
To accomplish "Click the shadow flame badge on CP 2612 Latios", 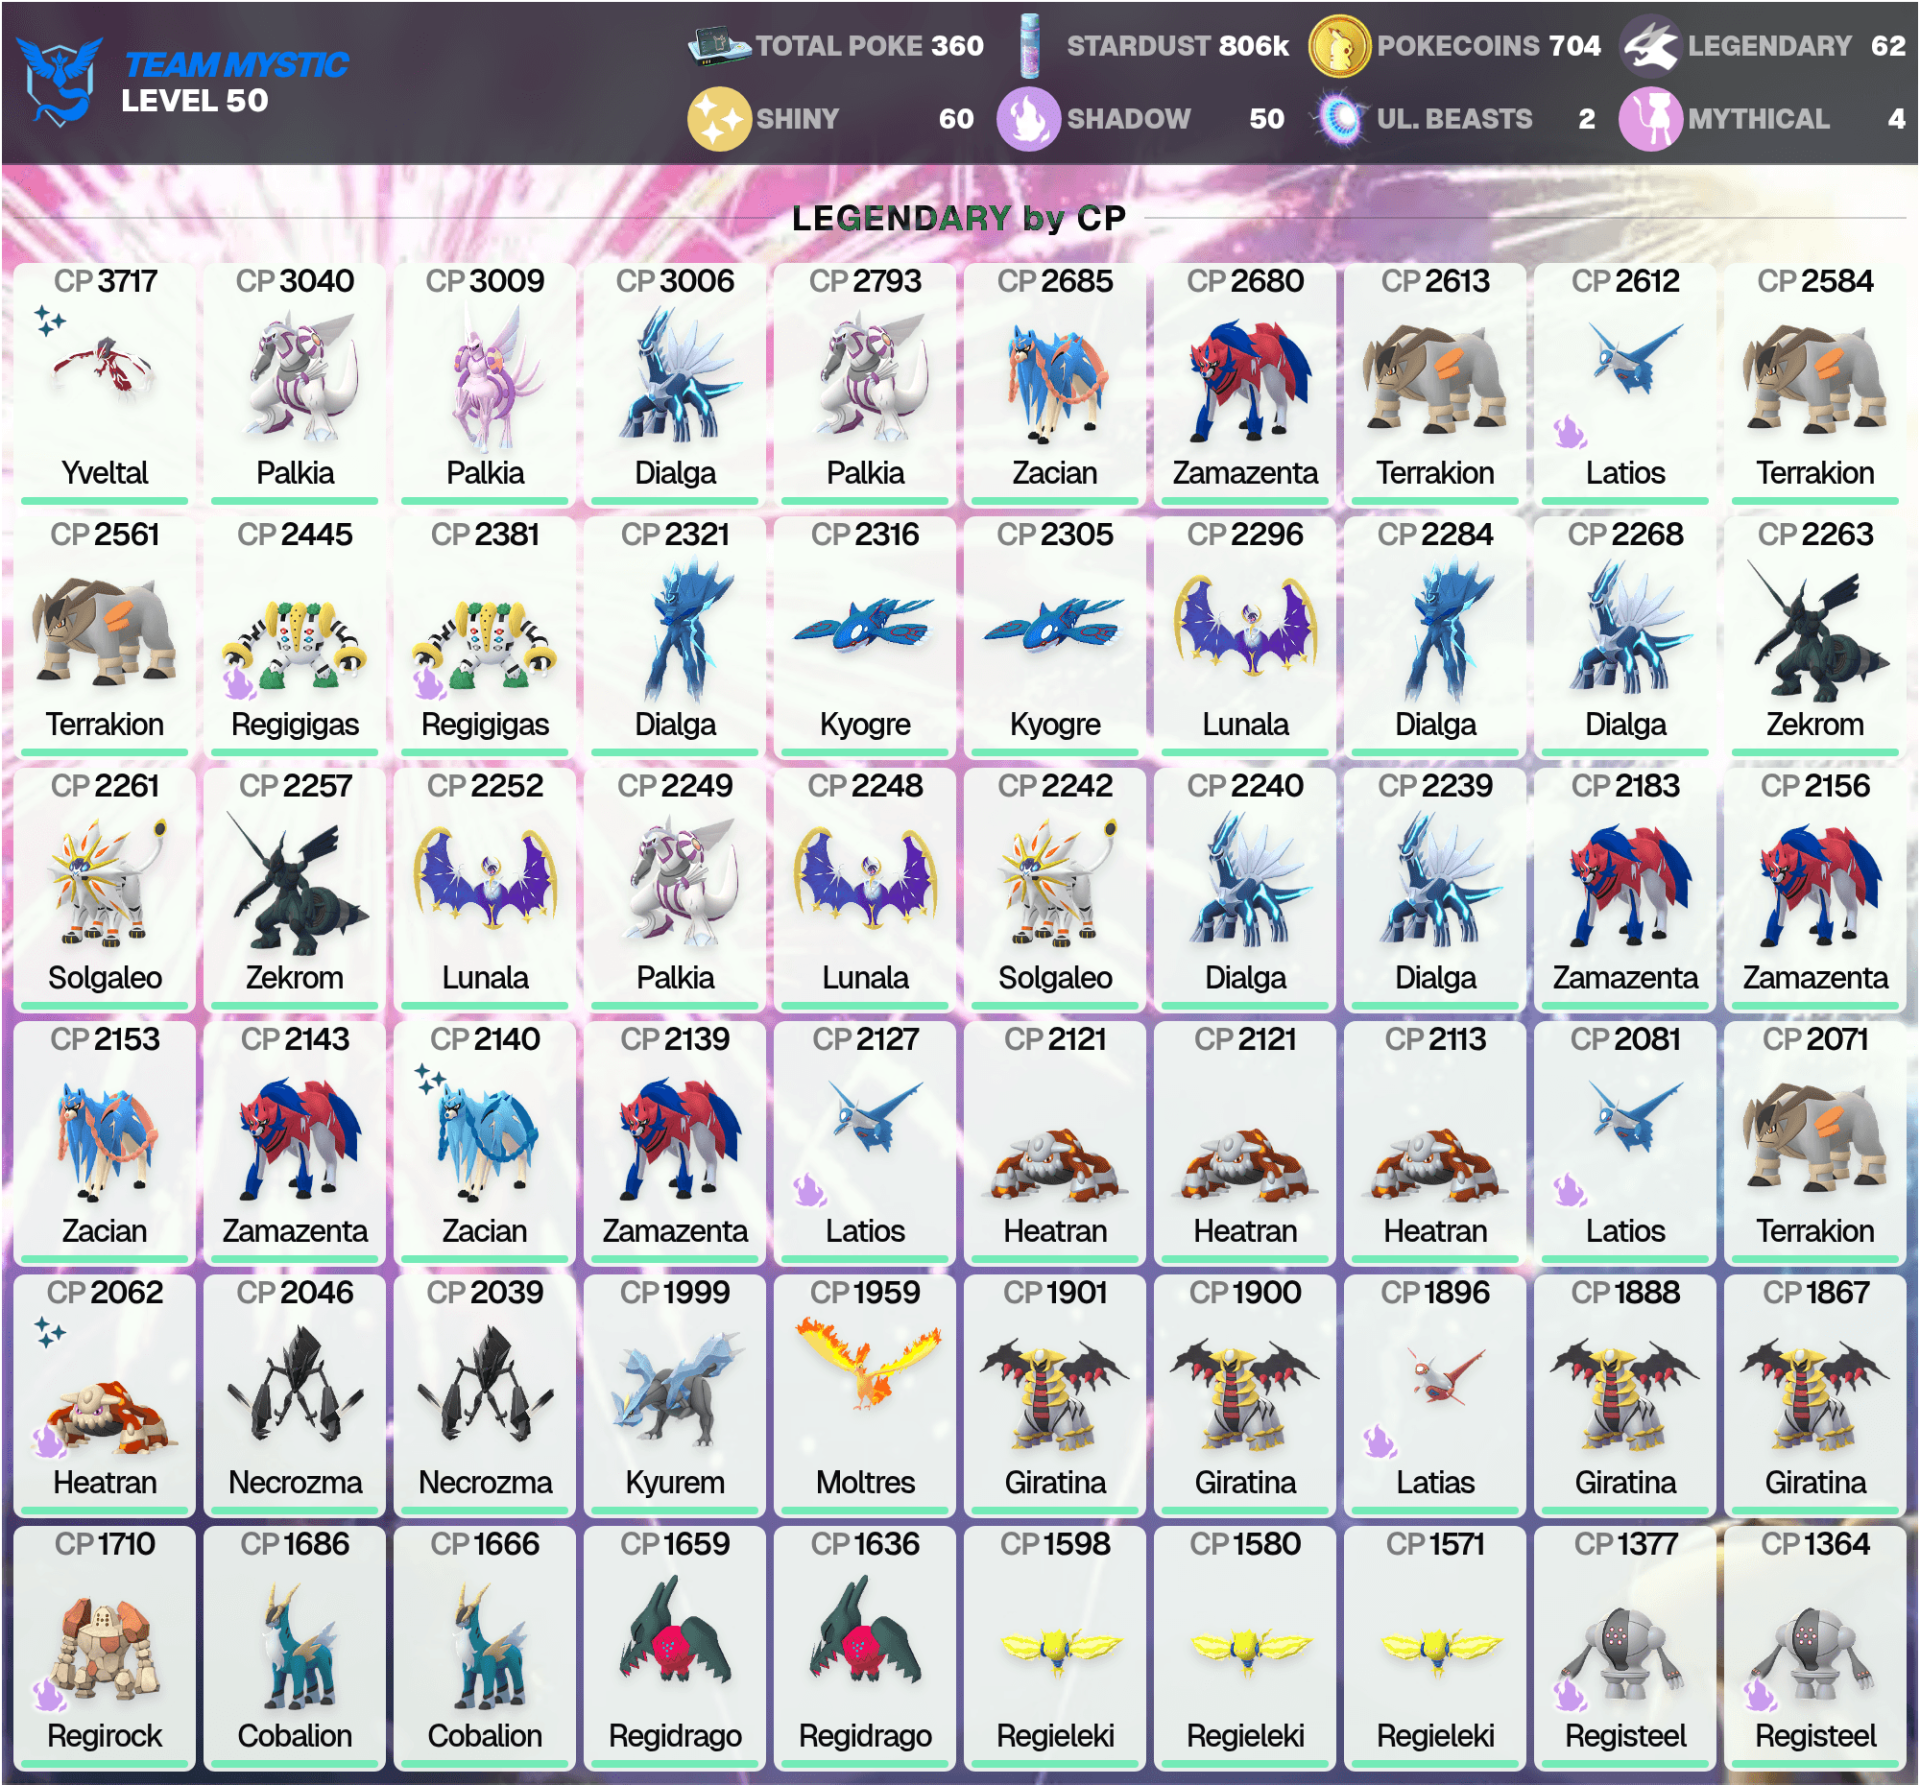I will point(1570,432).
